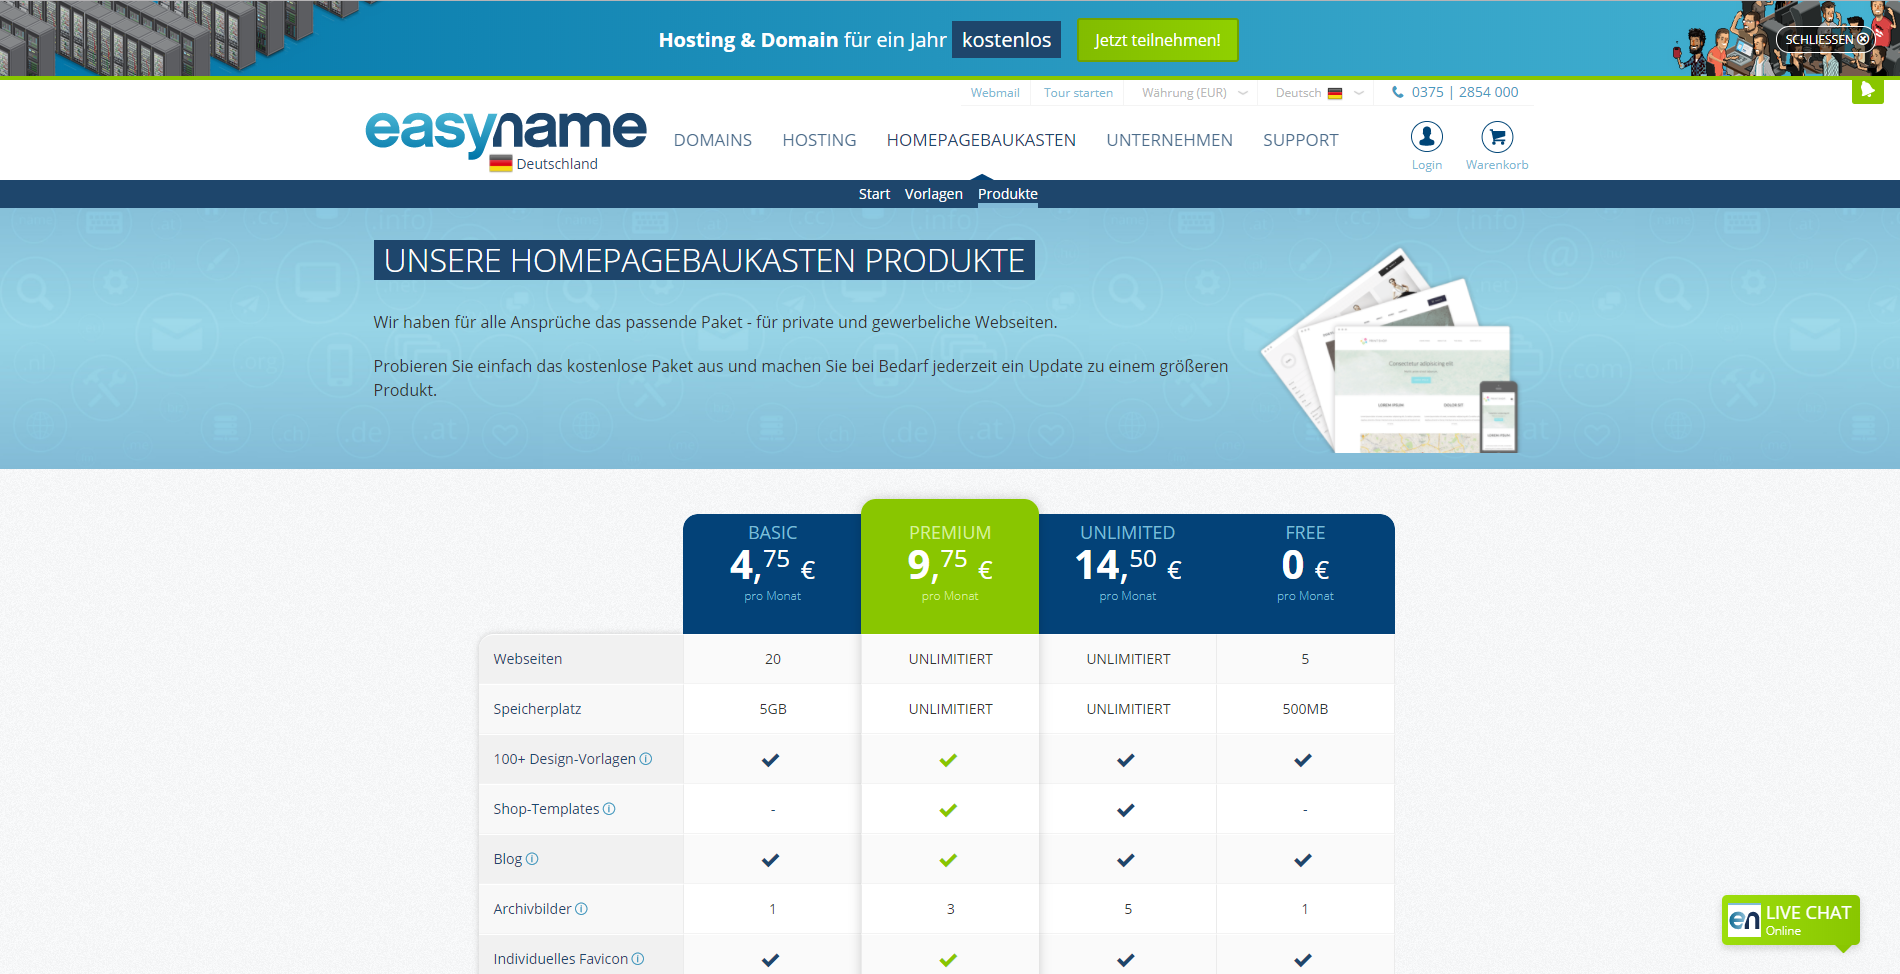Open info icon beside Archivbilder
The image size is (1900, 974).
coord(581,909)
